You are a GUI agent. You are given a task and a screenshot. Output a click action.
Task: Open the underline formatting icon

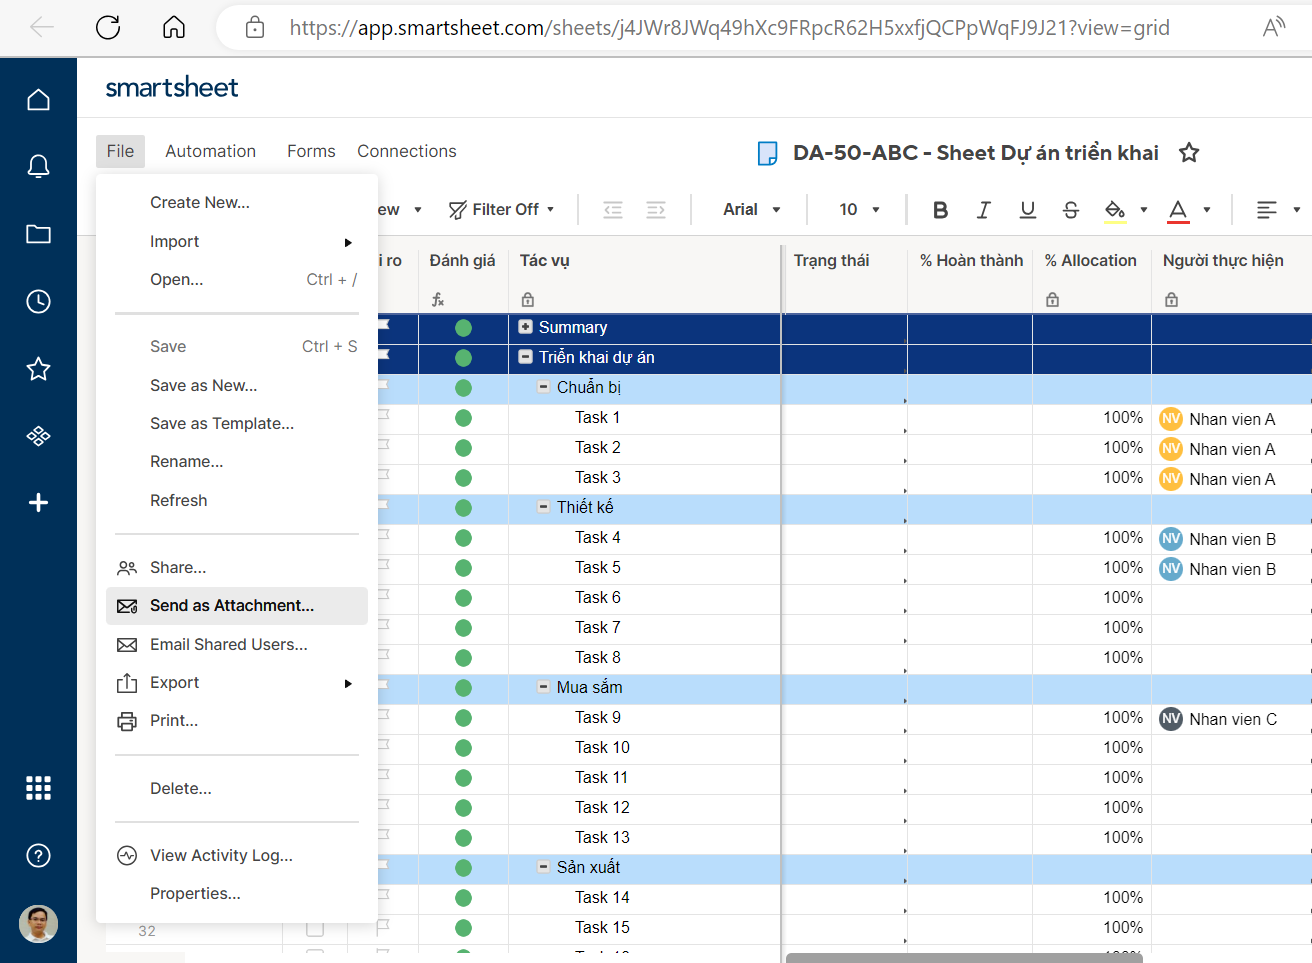[1027, 210]
